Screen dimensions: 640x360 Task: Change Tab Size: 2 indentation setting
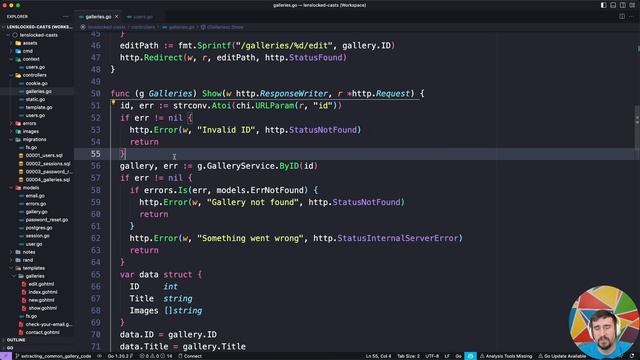coord(408,356)
